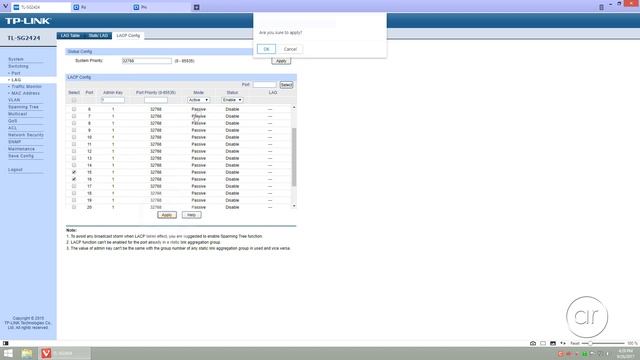Check the box for port 8
The height and width of the screenshot is (360, 640).
[74, 123]
